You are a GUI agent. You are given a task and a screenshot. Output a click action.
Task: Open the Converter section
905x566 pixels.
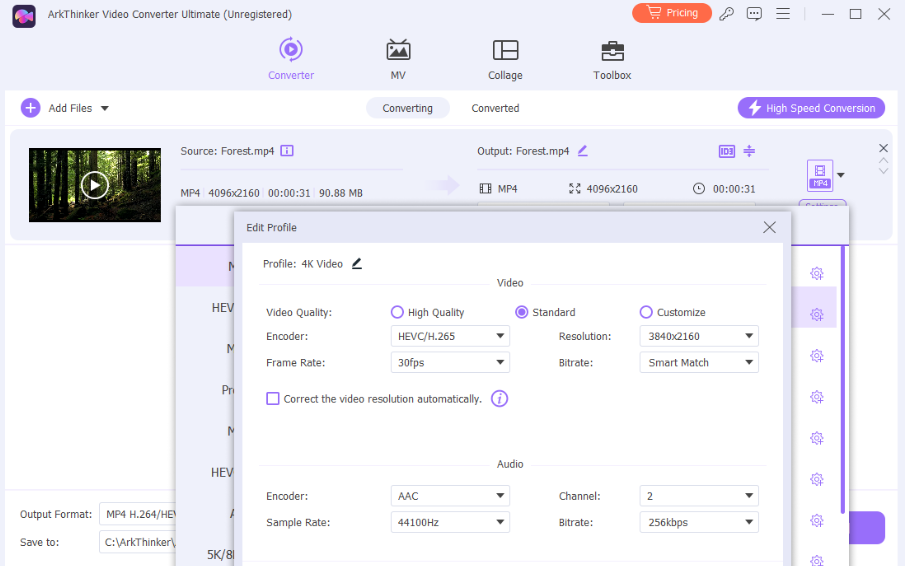tap(291, 59)
